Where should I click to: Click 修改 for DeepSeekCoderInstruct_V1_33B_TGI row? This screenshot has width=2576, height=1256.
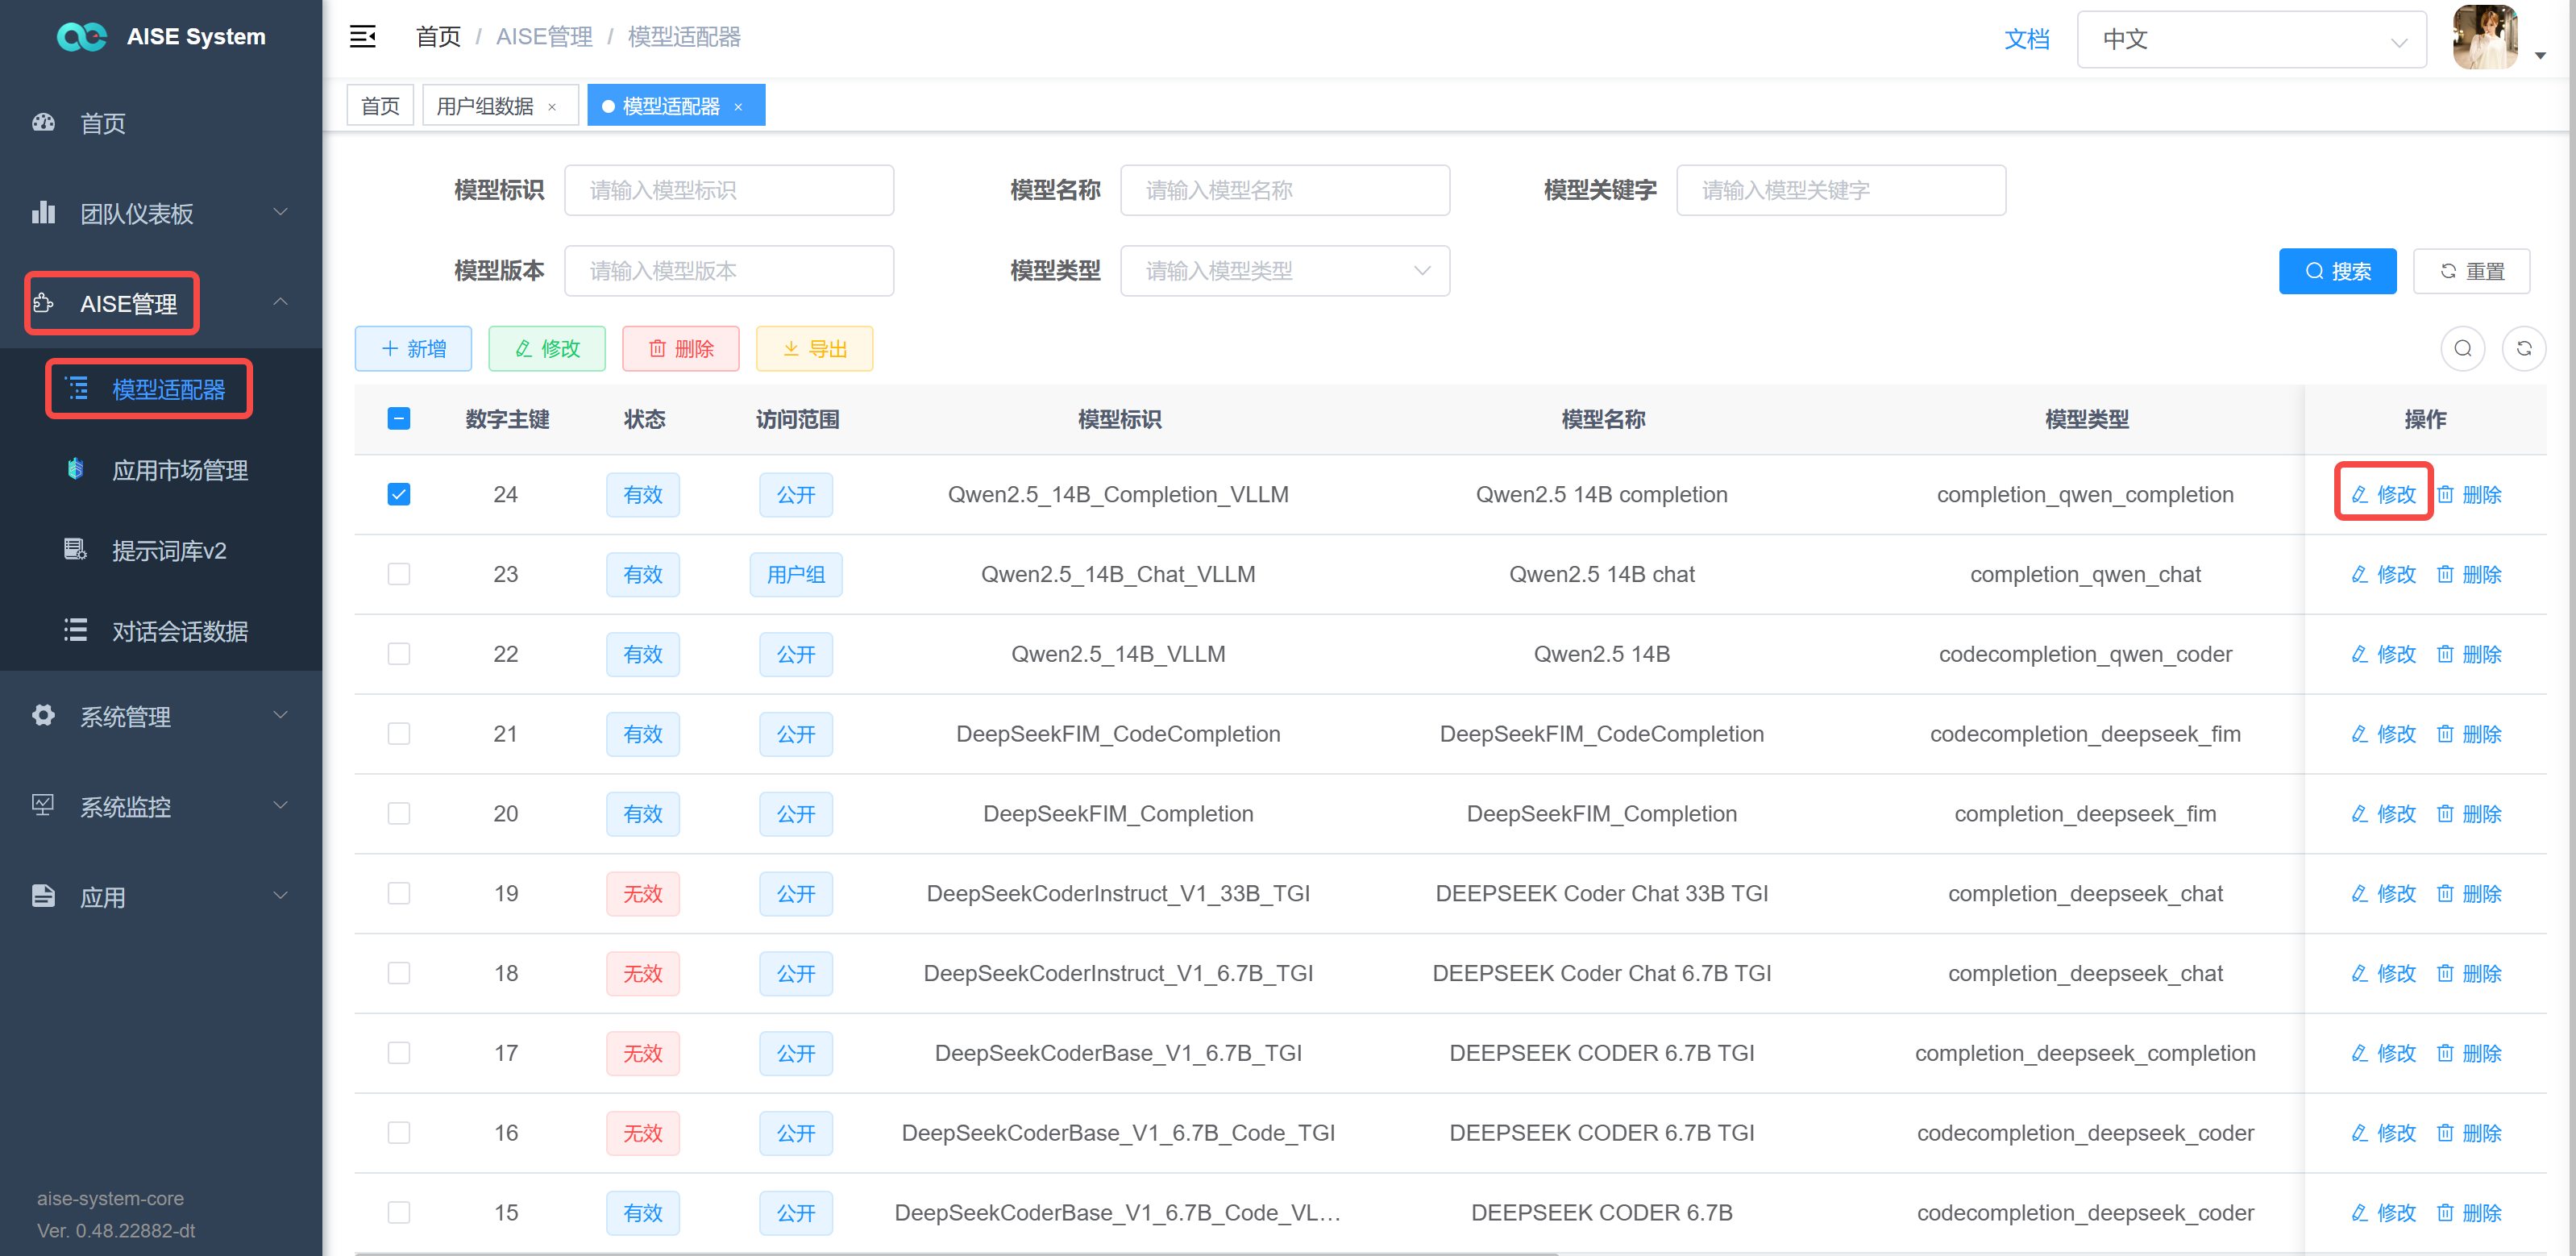(2383, 894)
